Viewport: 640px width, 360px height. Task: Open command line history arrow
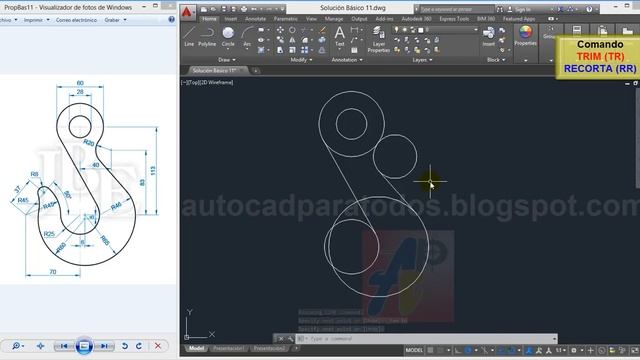click(554, 339)
